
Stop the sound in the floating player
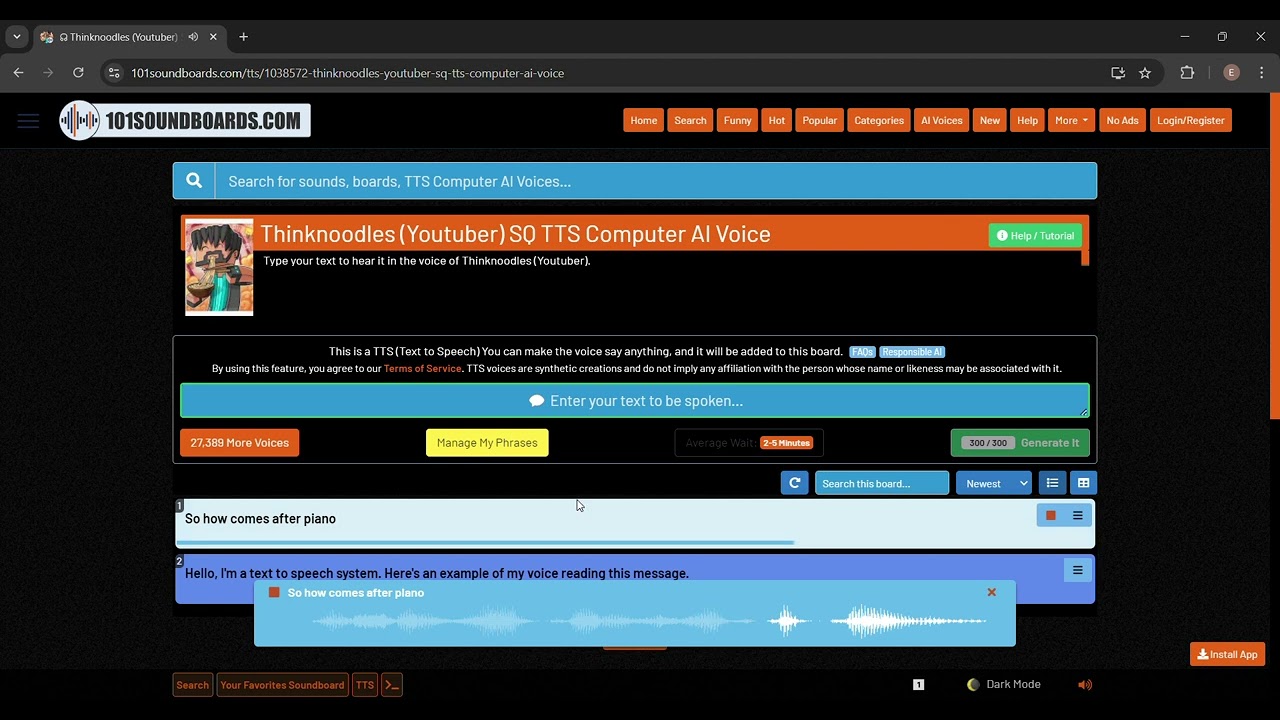[274, 592]
